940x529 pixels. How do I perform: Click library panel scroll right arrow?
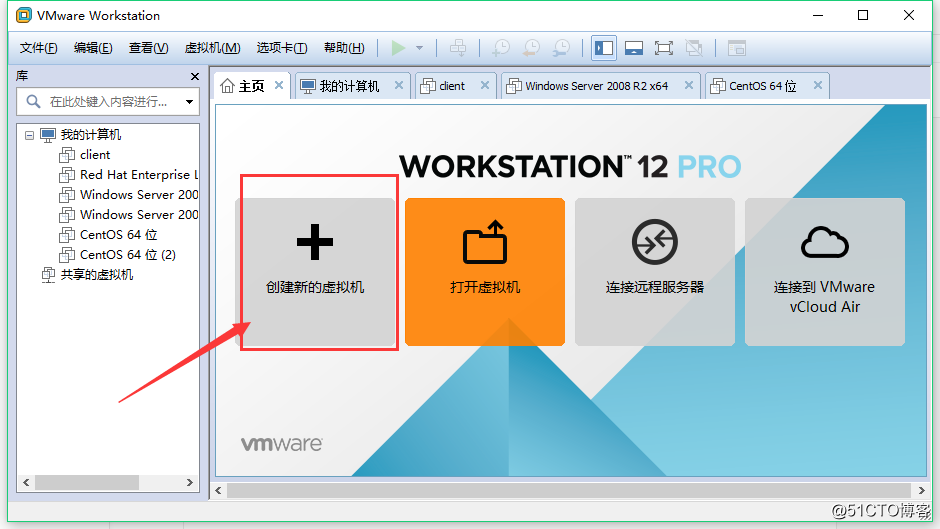[x=190, y=482]
